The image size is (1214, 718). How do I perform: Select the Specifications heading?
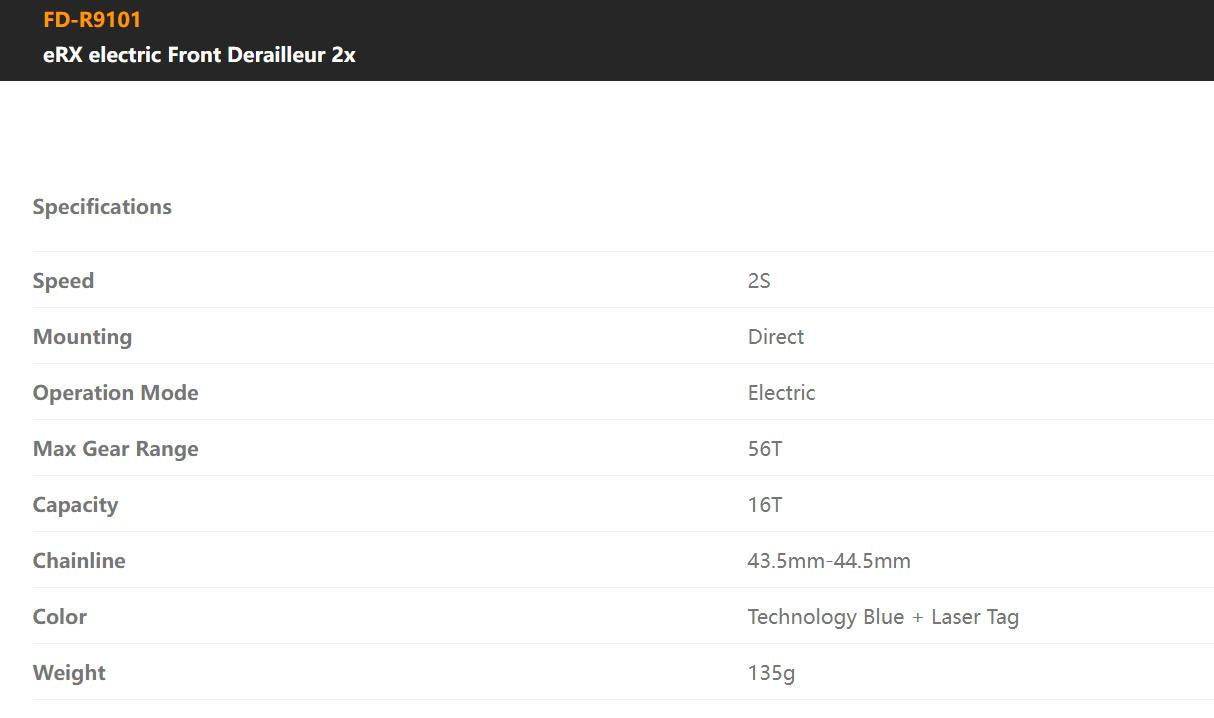102,207
